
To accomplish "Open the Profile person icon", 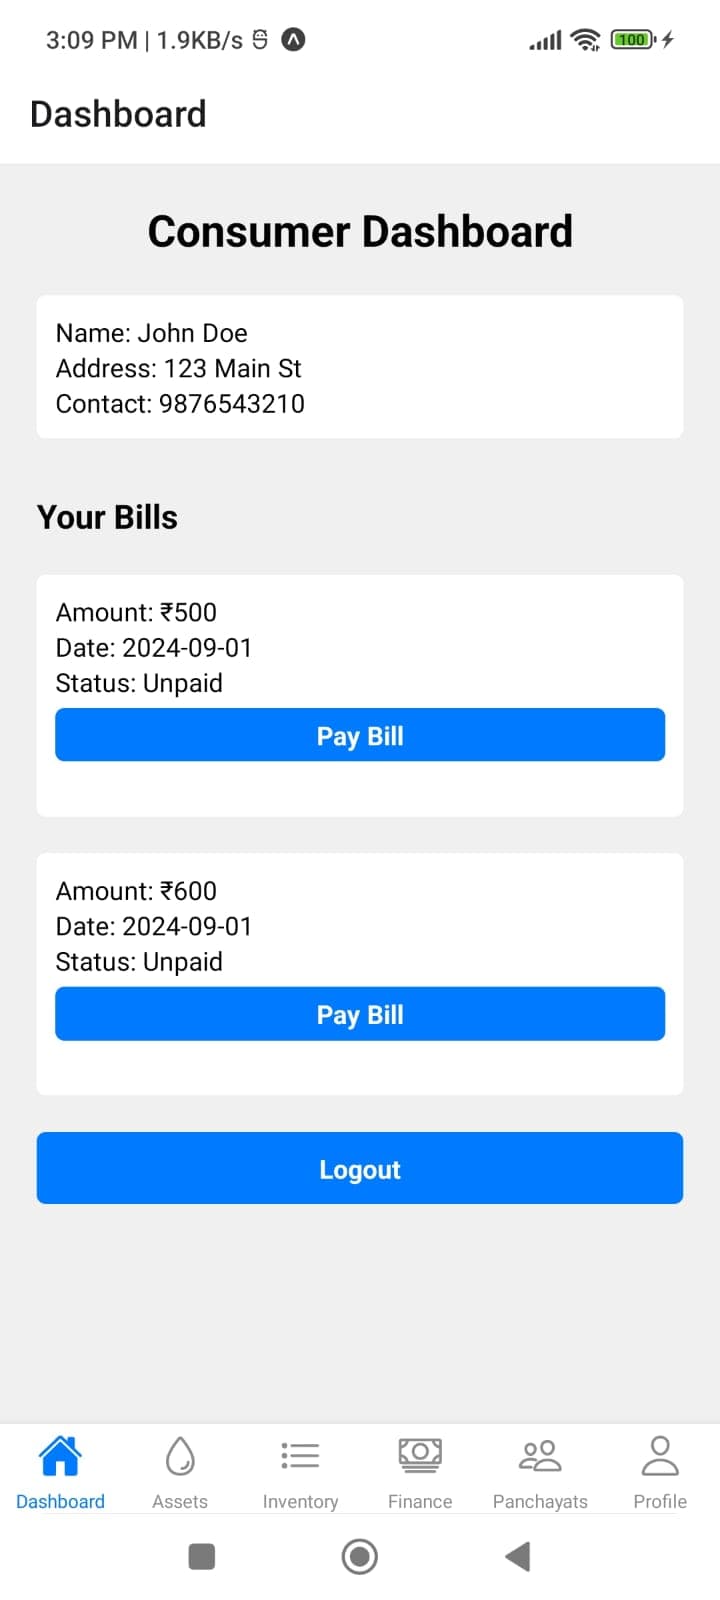I will [660, 1456].
